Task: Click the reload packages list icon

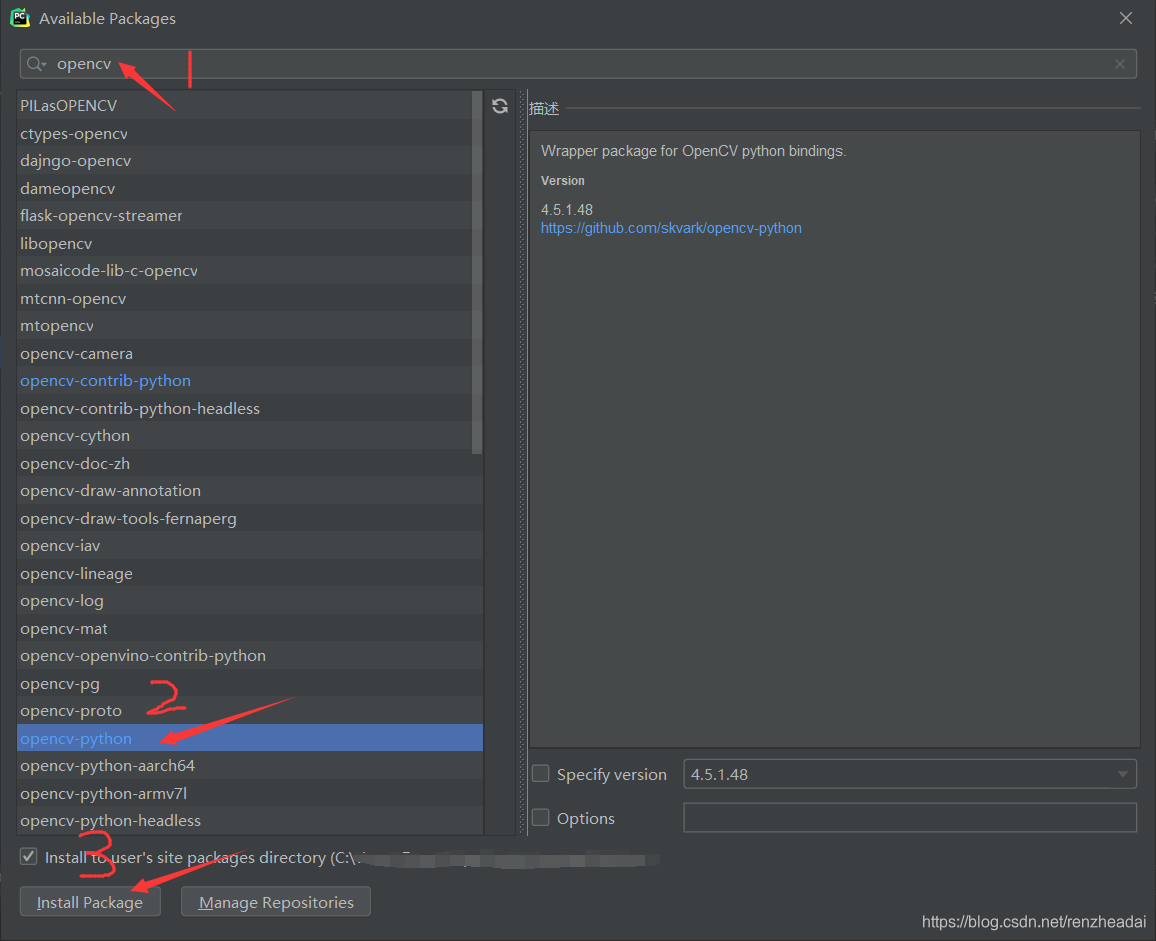Action: [500, 106]
